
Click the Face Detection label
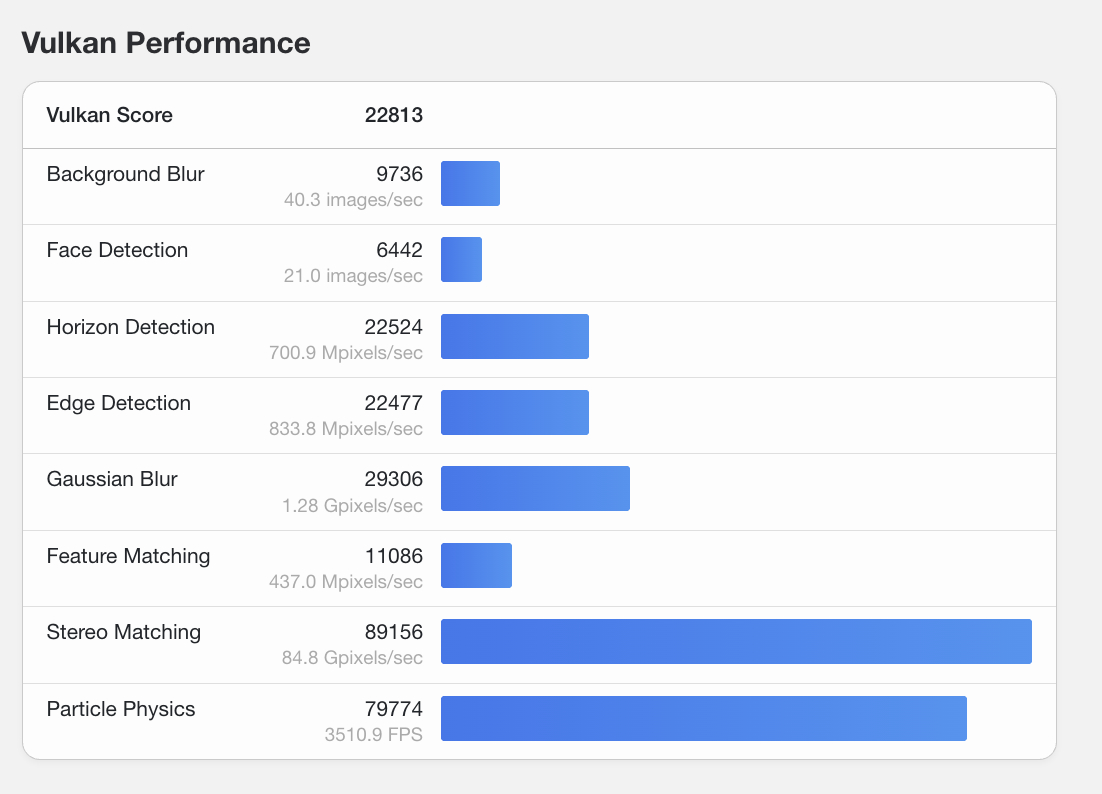point(117,250)
